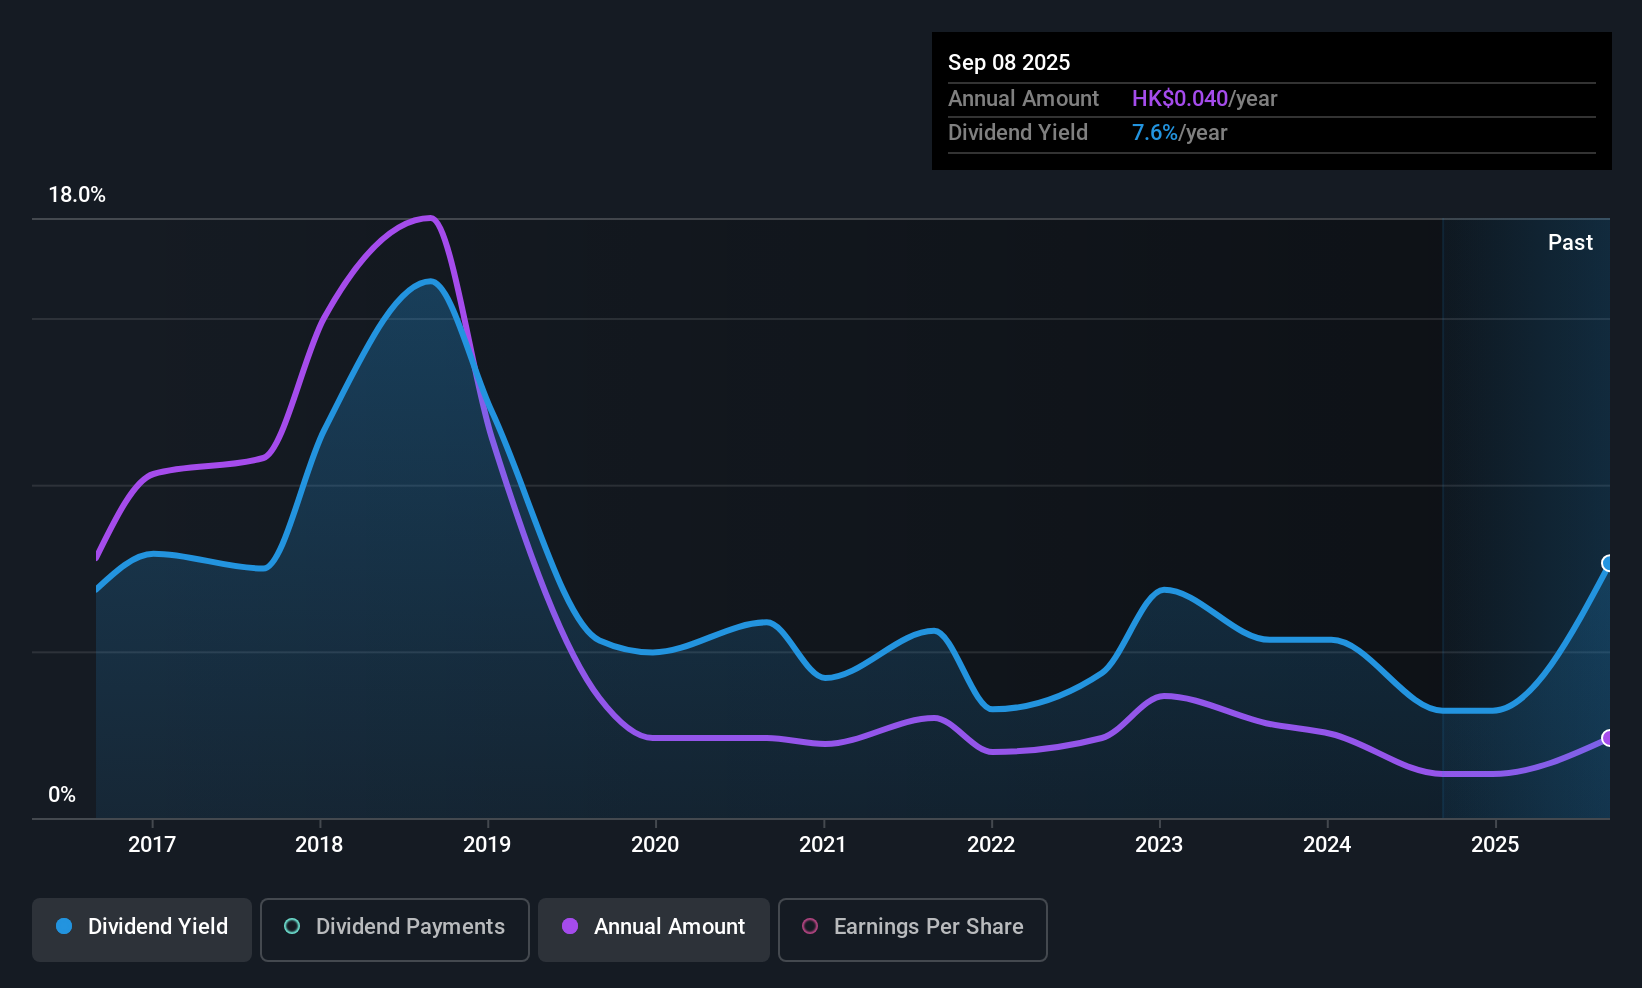Click the 0% y-axis label
The width and height of the screenshot is (1642, 988).
[x=62, y=795]
